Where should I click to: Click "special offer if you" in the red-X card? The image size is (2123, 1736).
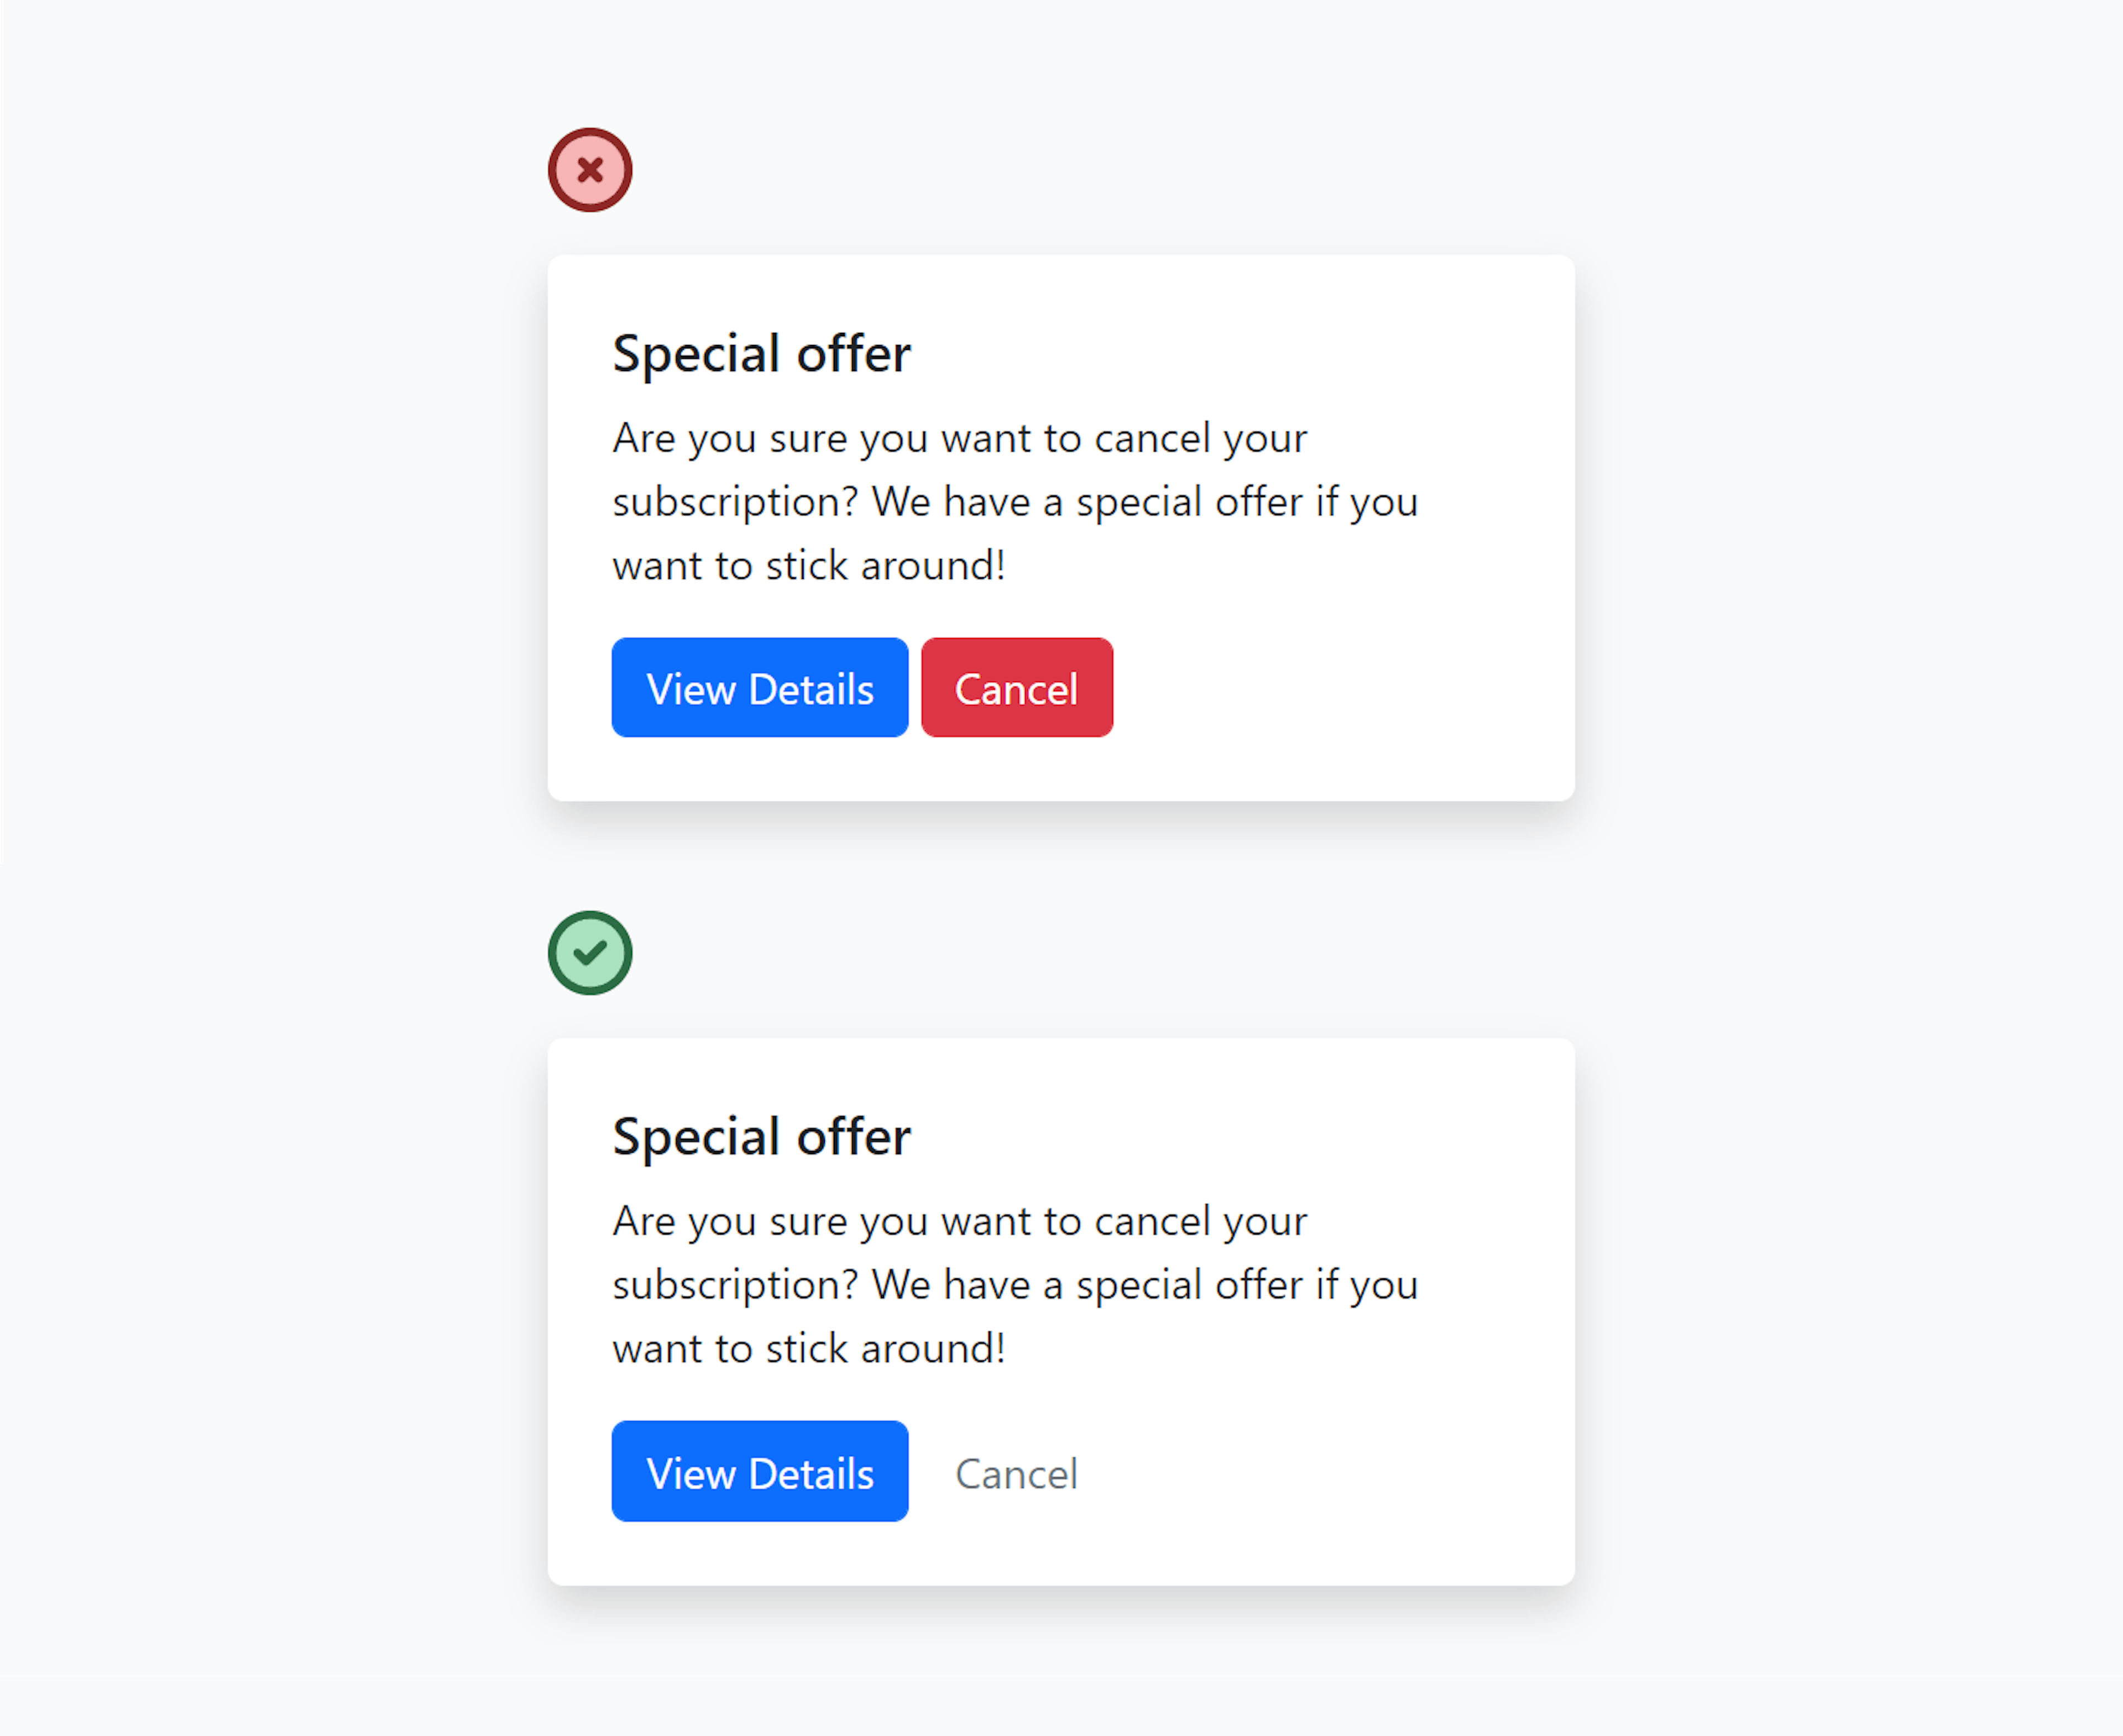1246,502
